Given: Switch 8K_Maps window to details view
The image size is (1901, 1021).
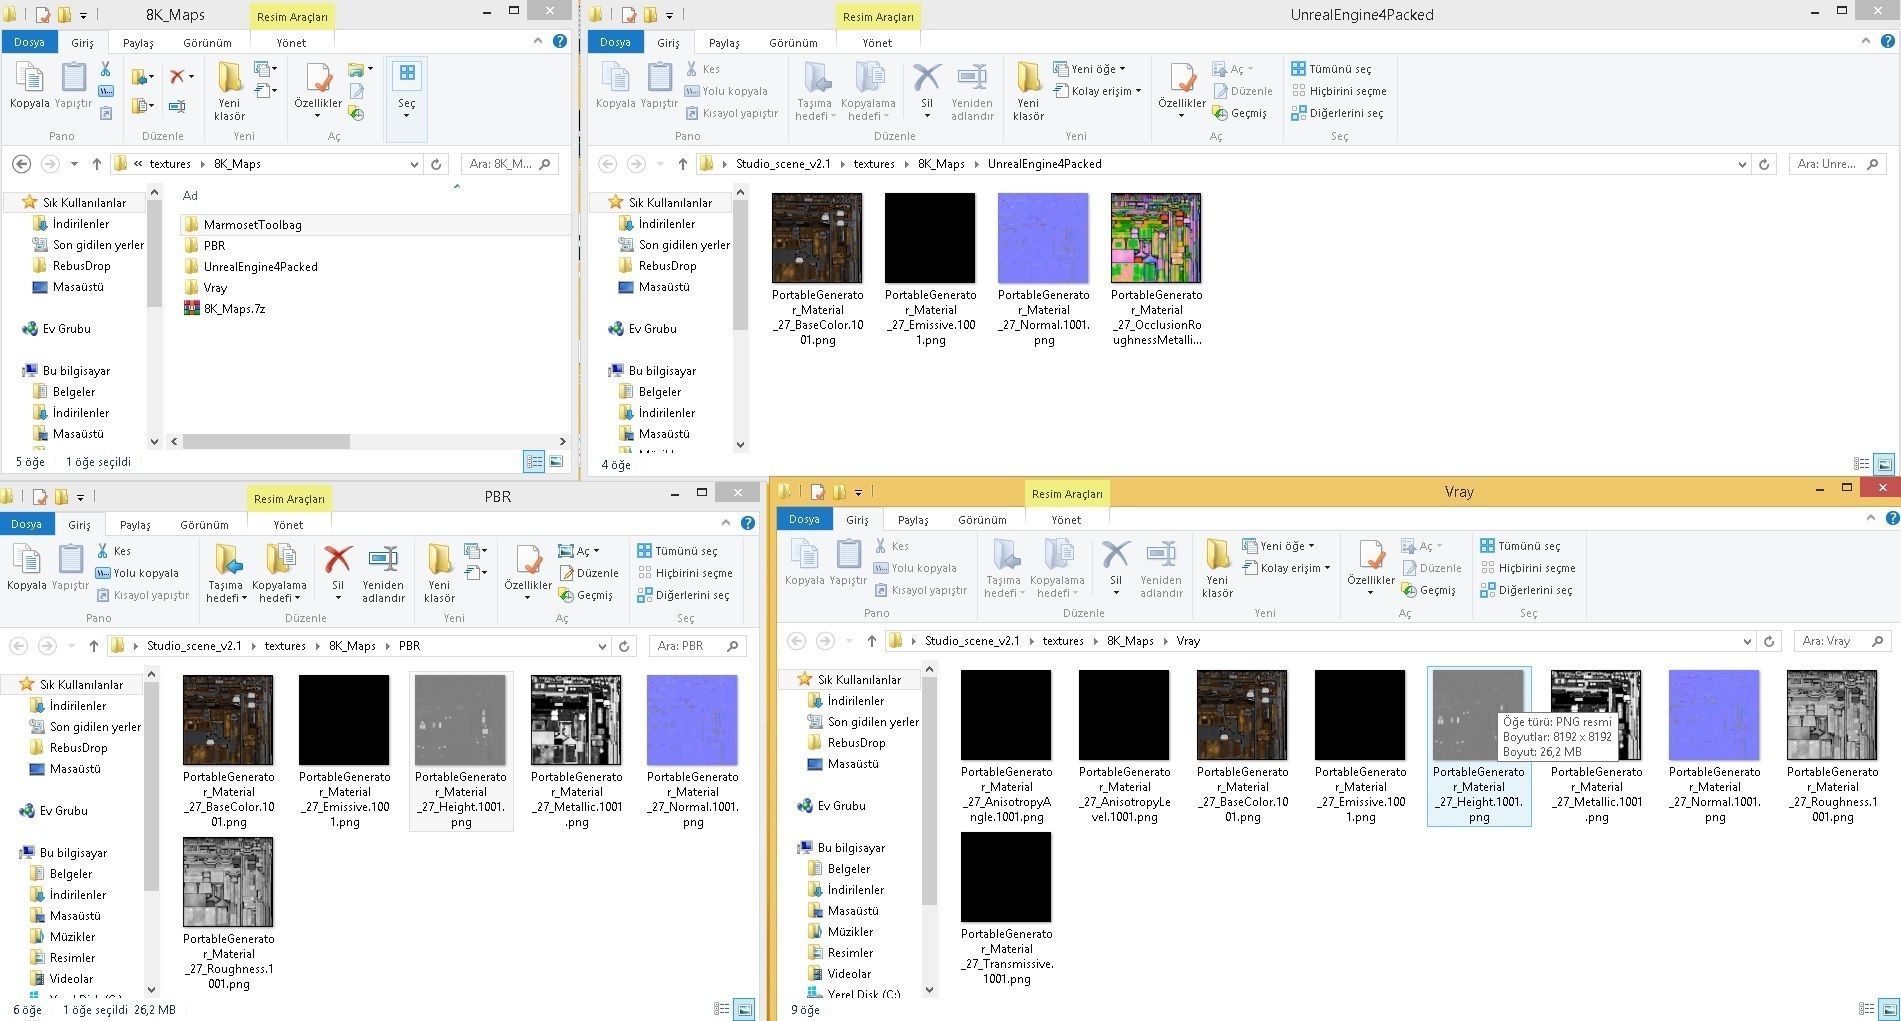Looking at the screenshot, I should (534, 462).
